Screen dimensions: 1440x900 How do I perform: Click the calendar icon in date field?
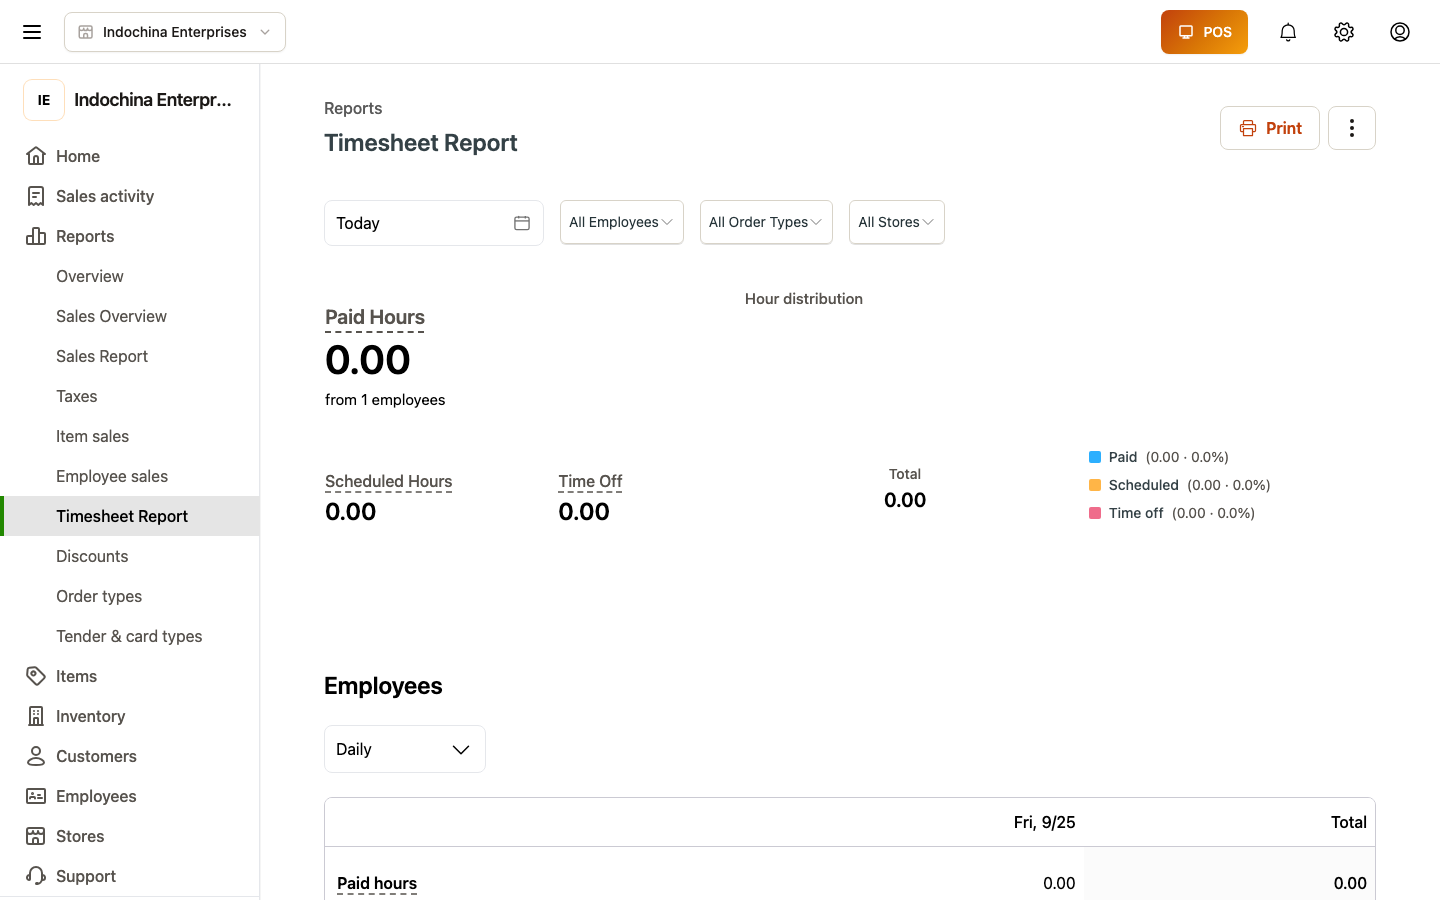point(522,223)
